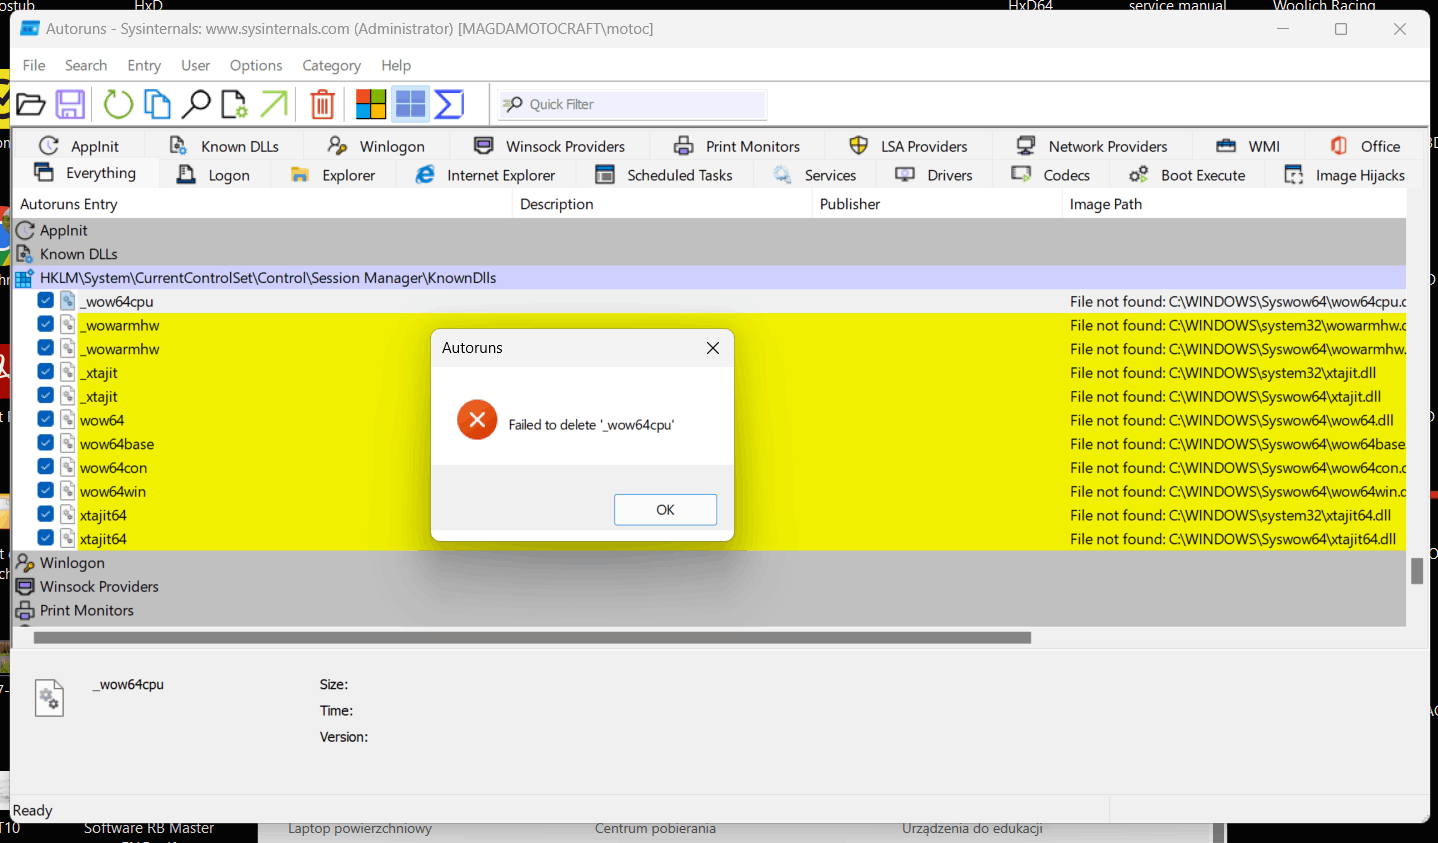Click the blue Copy pages icon
This screenshot has width=1438, height=843.
(x=157, y=104)
